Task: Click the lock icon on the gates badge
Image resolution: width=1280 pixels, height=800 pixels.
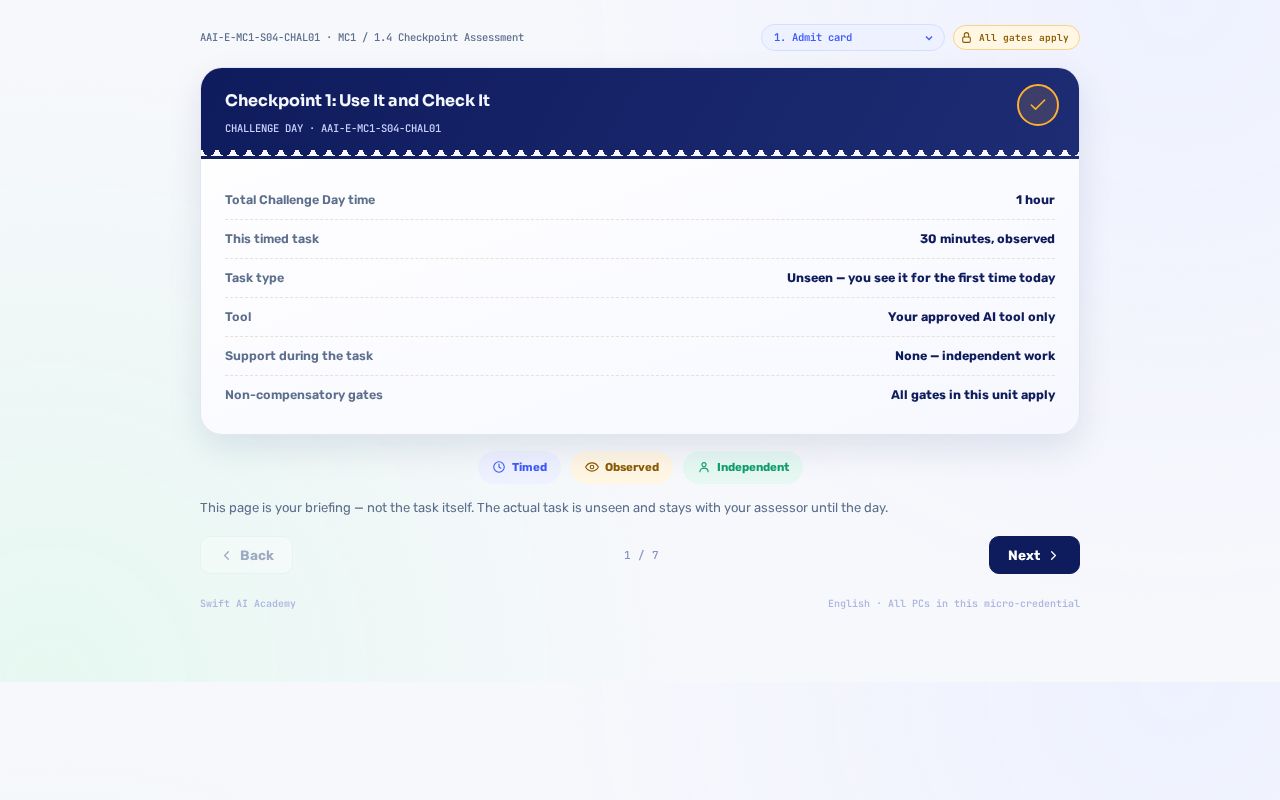Action: tap(966, 38)
